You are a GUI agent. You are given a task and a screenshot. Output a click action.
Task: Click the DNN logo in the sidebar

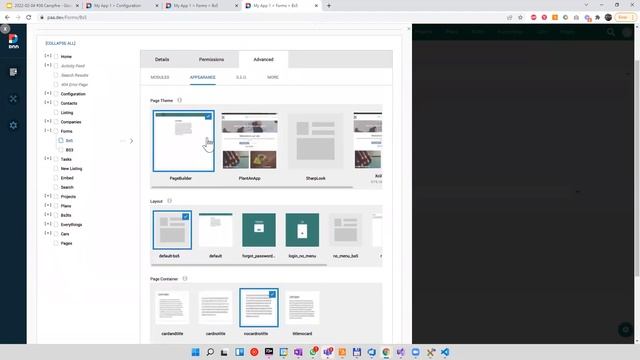[x=13, y=41]
